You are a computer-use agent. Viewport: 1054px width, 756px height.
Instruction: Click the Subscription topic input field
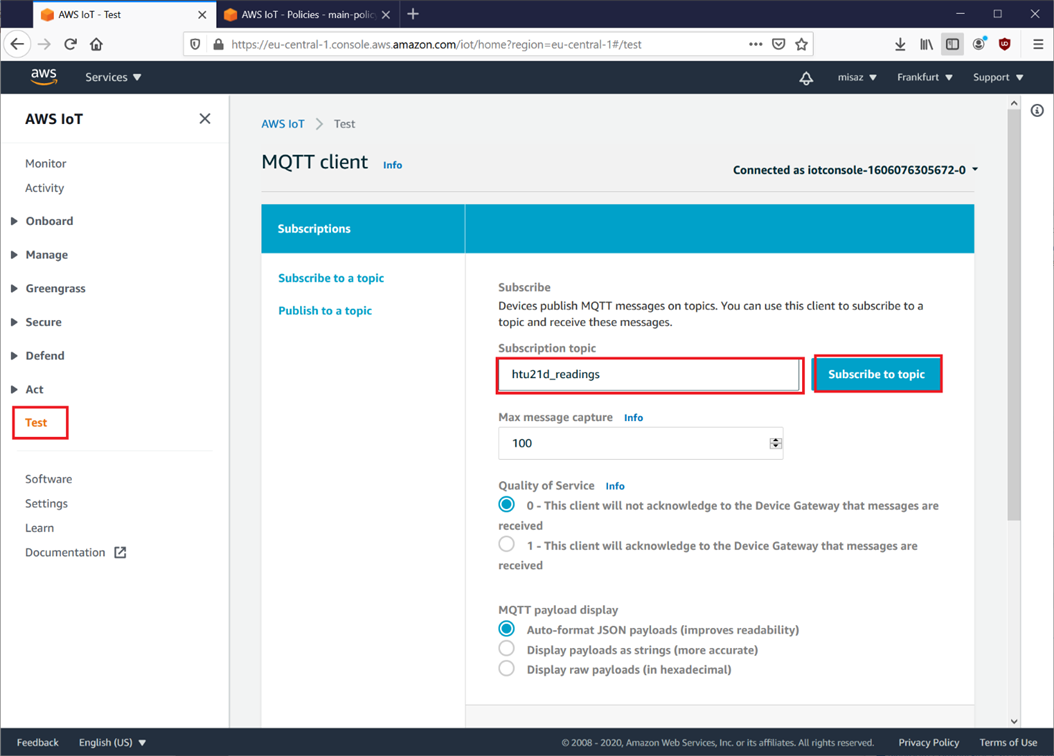point(650,374)
